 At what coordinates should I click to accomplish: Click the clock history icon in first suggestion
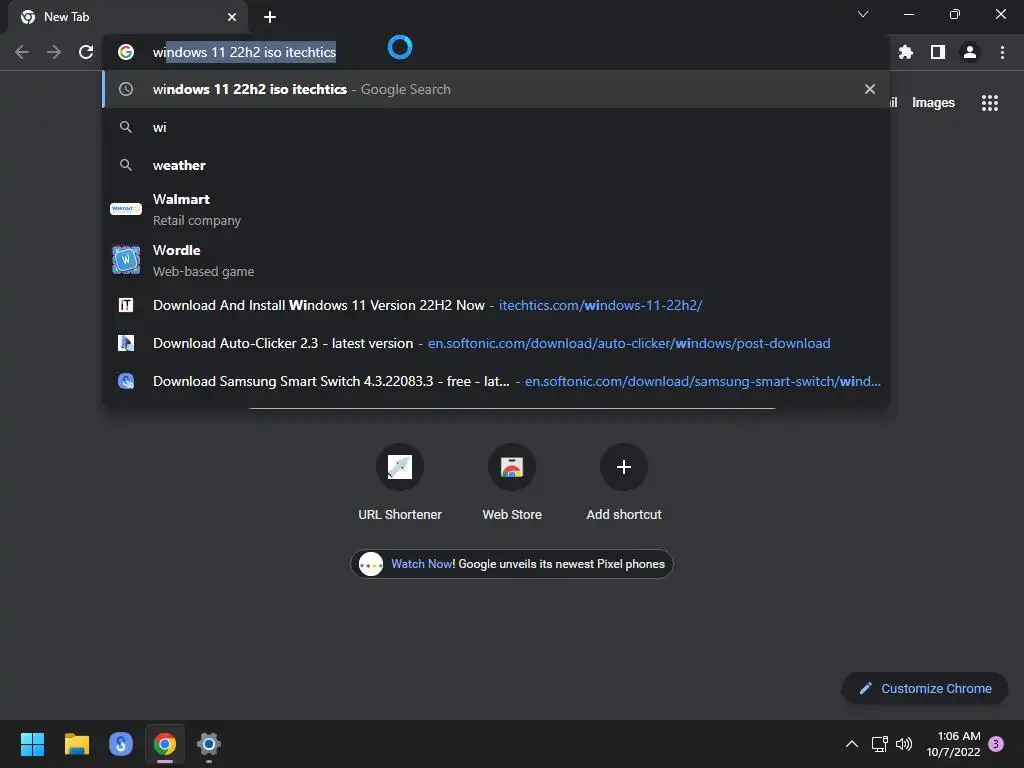[126, 89]
